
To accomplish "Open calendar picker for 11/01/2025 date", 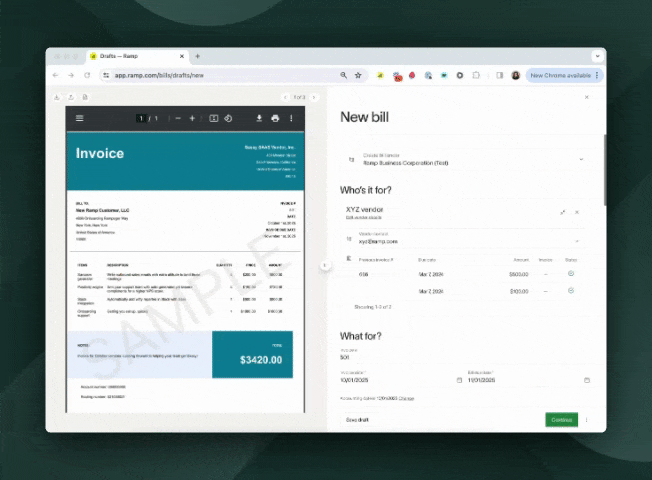I will pyautogui.click(x=587, y=380).
